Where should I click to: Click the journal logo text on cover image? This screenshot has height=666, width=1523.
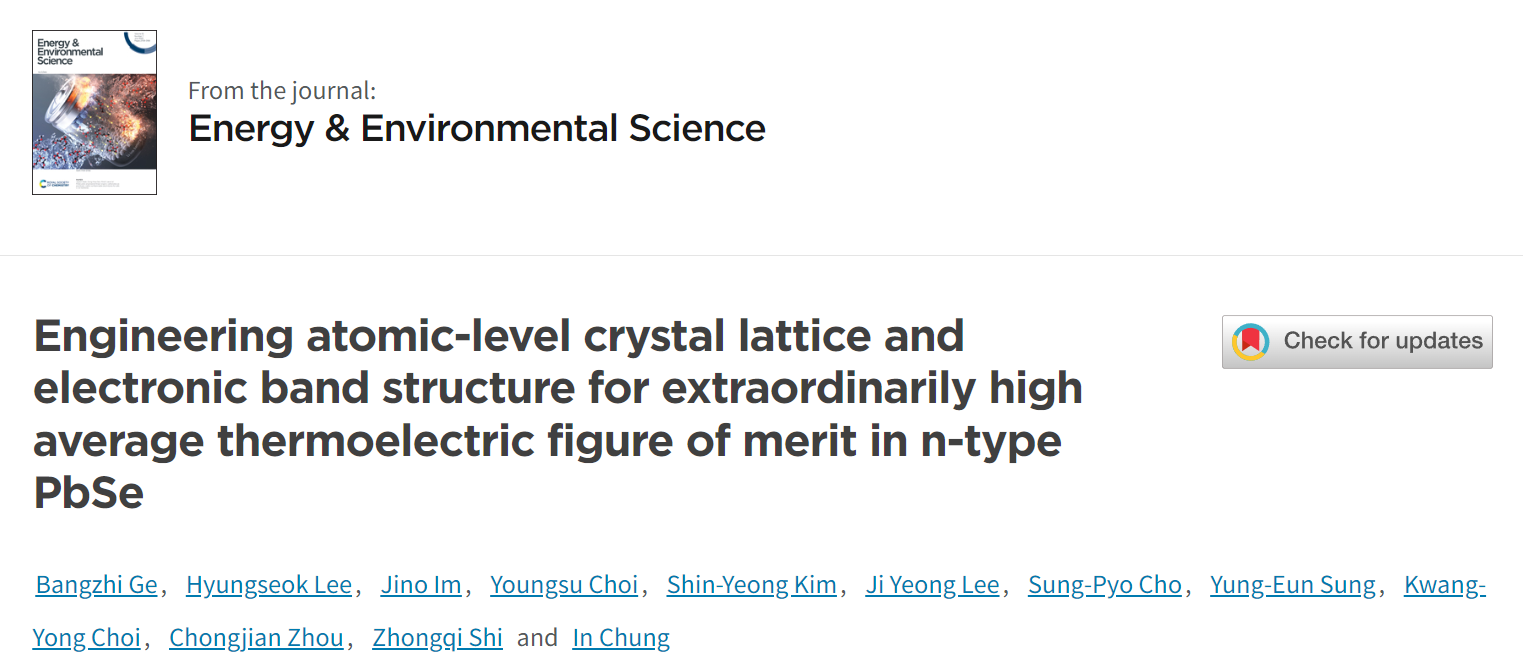pos(69,52)
